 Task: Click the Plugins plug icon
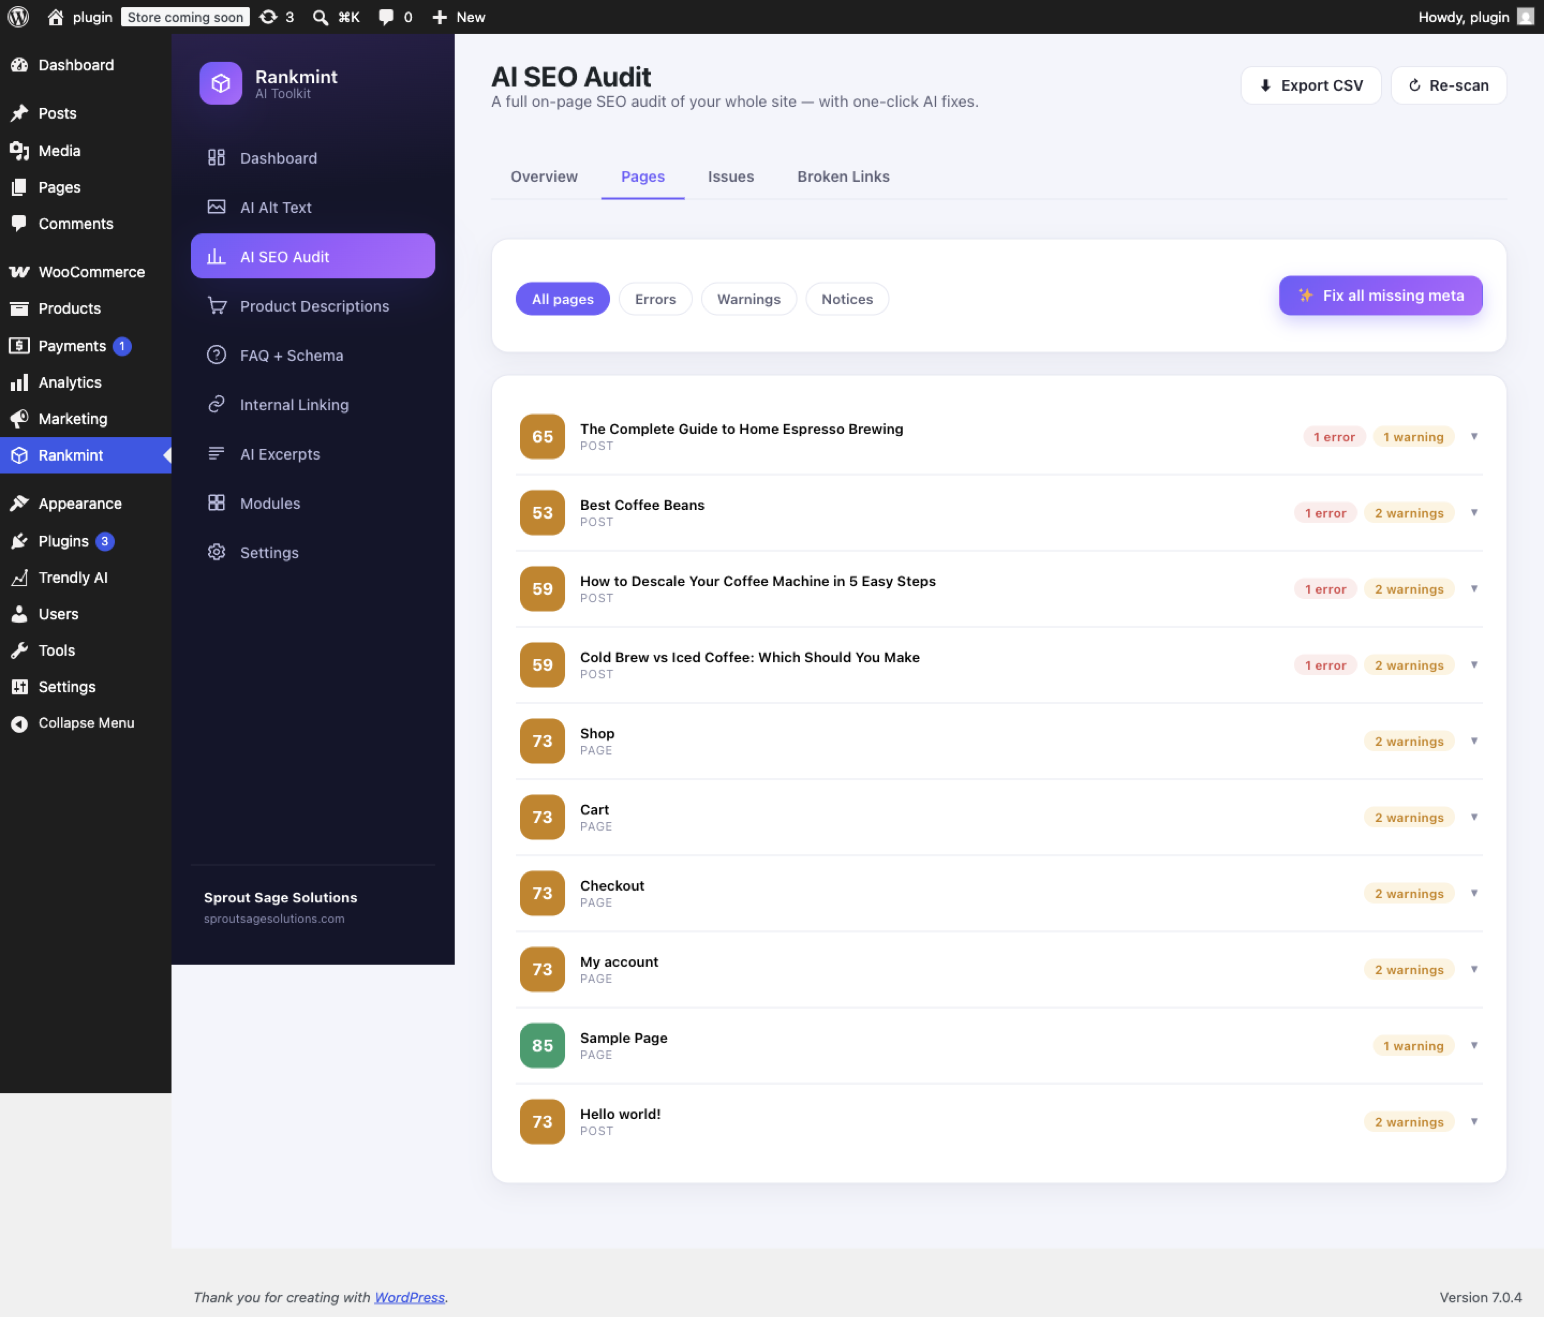19,541
